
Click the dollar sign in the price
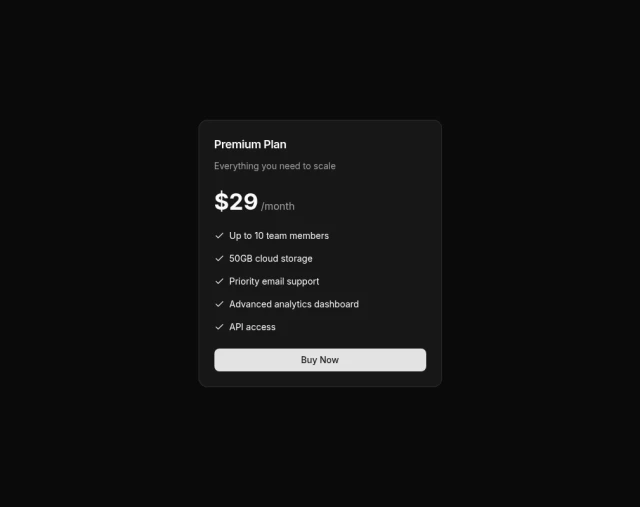point(222,201)
